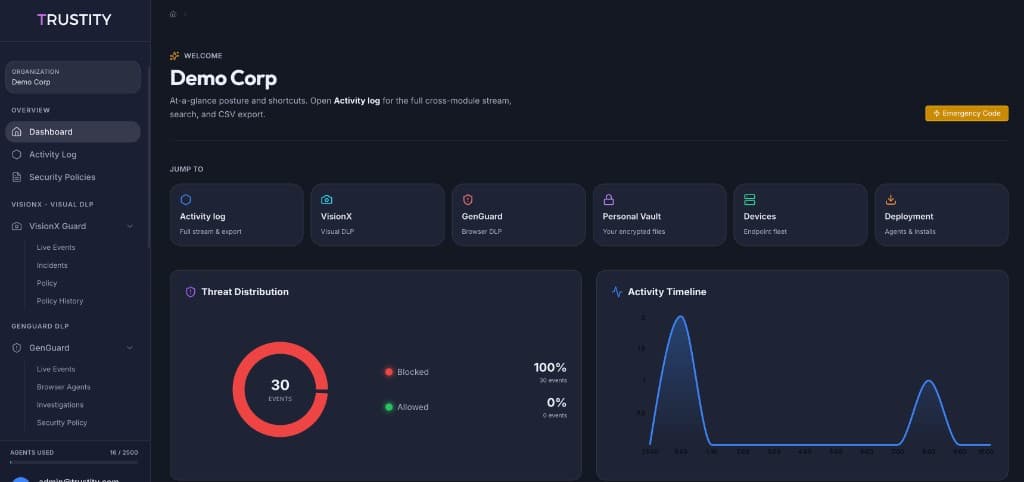Expand the VisionX Guard chevron
Viewport: 1024px width, 482px height.
tap(130, 226)
